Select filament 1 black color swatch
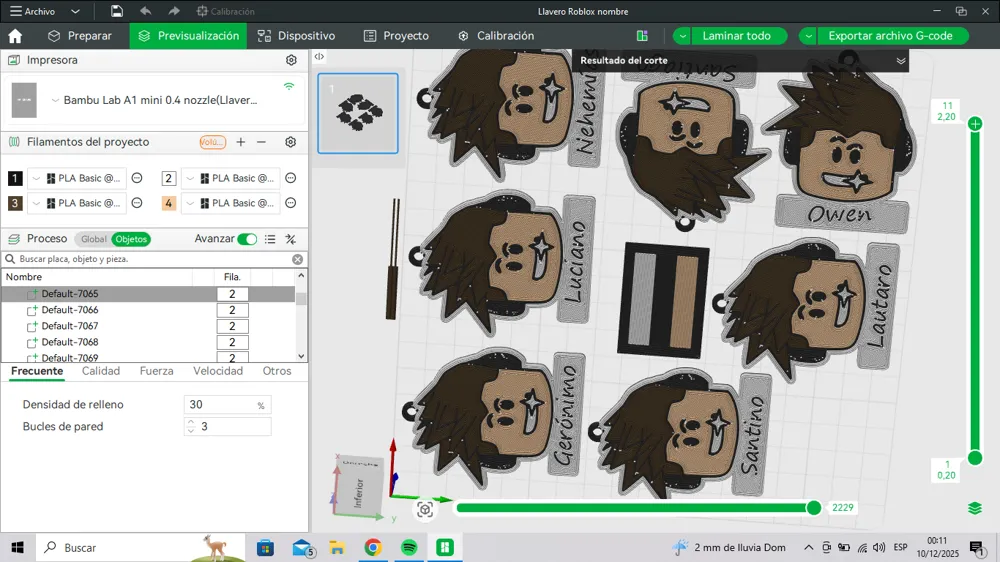This screenshot has width=1000, height=562. click(x=15, y=178)
